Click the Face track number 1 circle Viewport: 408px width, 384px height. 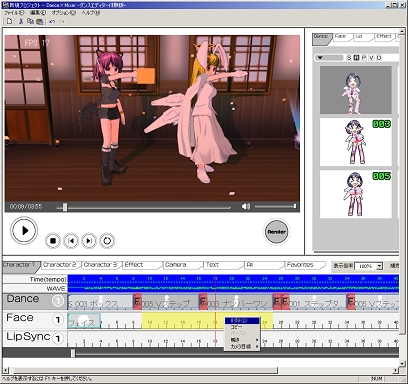tap(58, 320)
